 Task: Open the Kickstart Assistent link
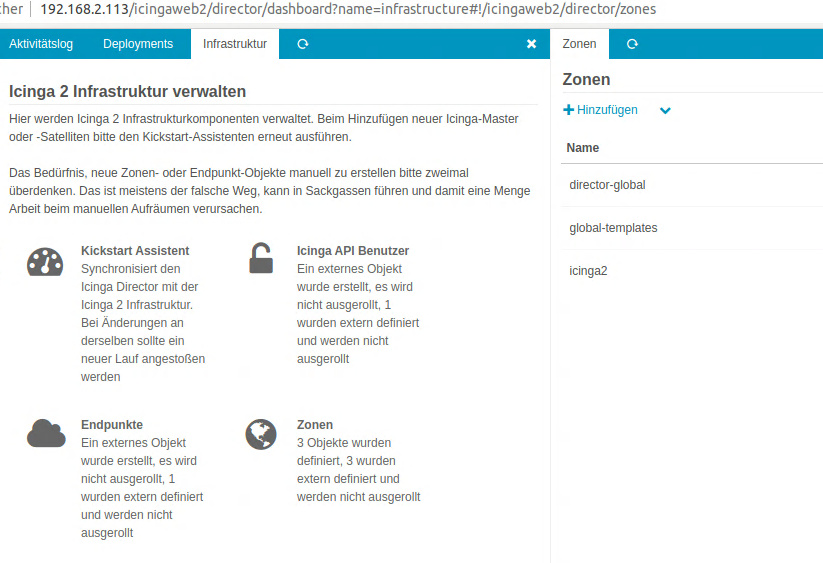pos(135,251)
